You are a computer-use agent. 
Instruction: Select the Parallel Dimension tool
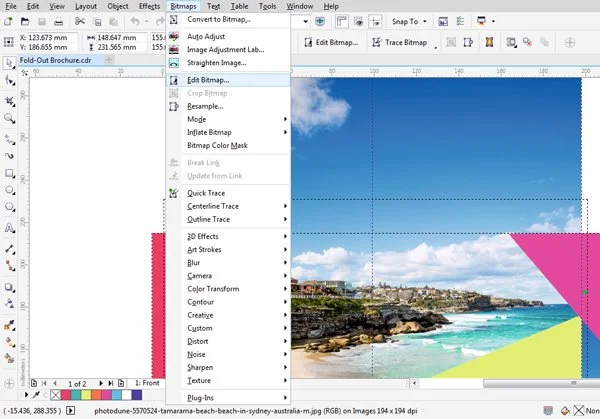tap(9, 249)
